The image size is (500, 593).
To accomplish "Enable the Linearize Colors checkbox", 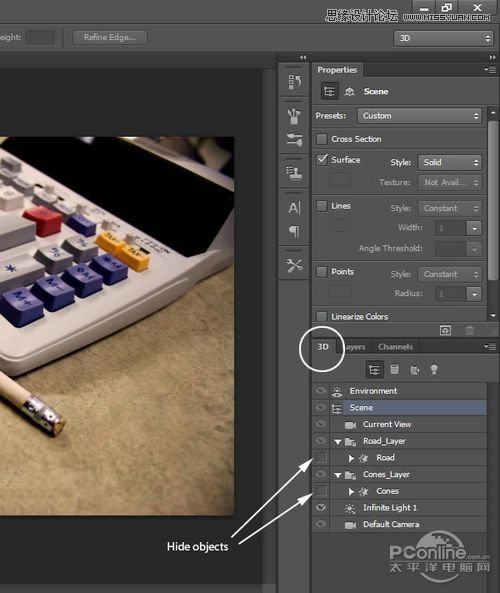I will pyautogui.click(x=321, y=316).
